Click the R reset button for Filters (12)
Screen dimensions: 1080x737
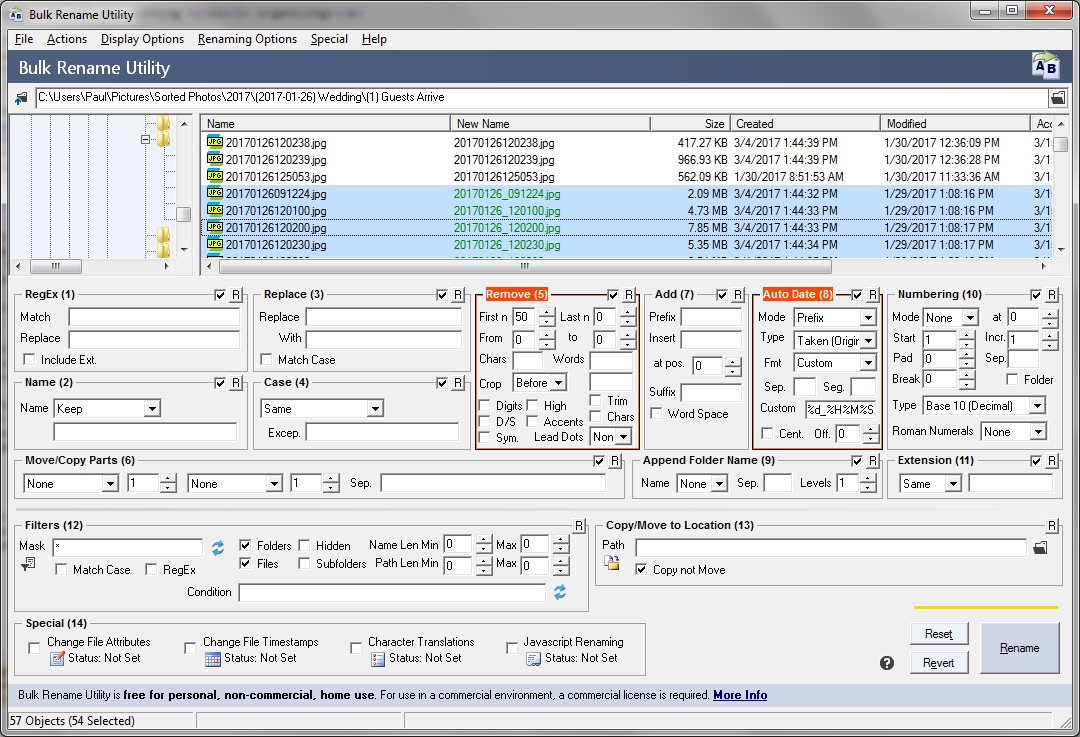click(x=579, y=526)
